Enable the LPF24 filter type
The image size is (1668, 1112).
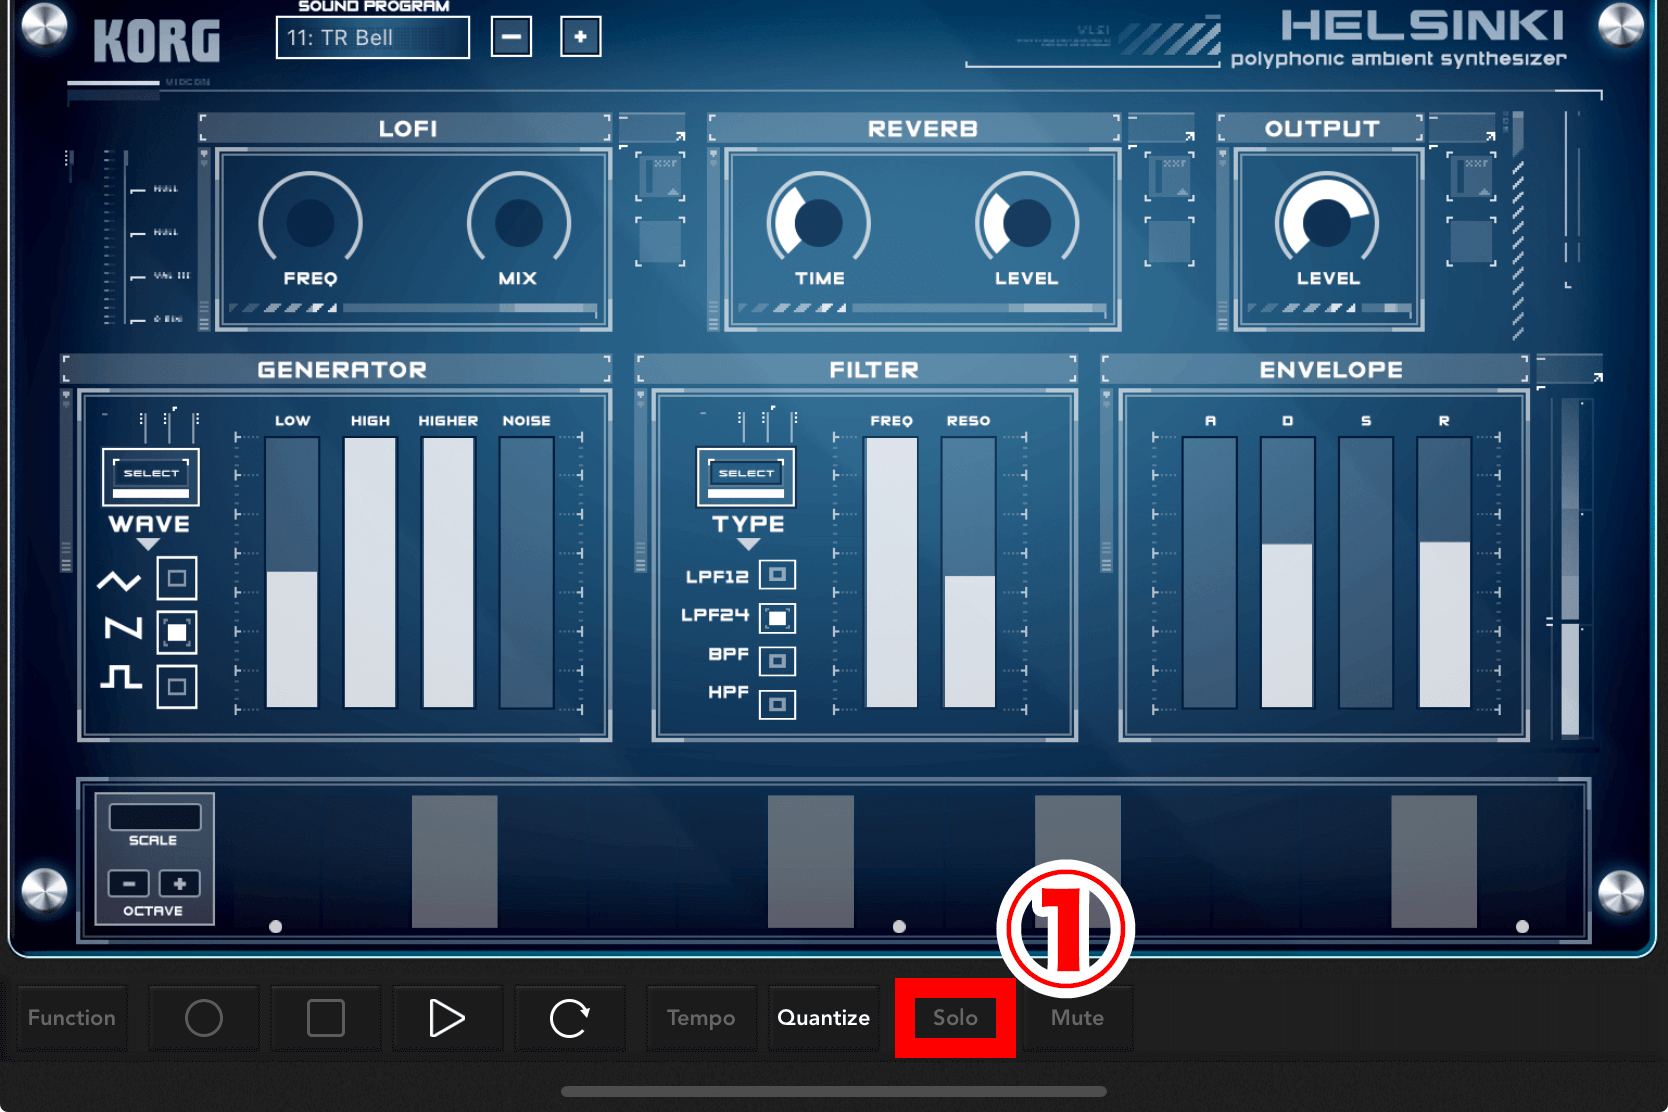tap(777, 618)
